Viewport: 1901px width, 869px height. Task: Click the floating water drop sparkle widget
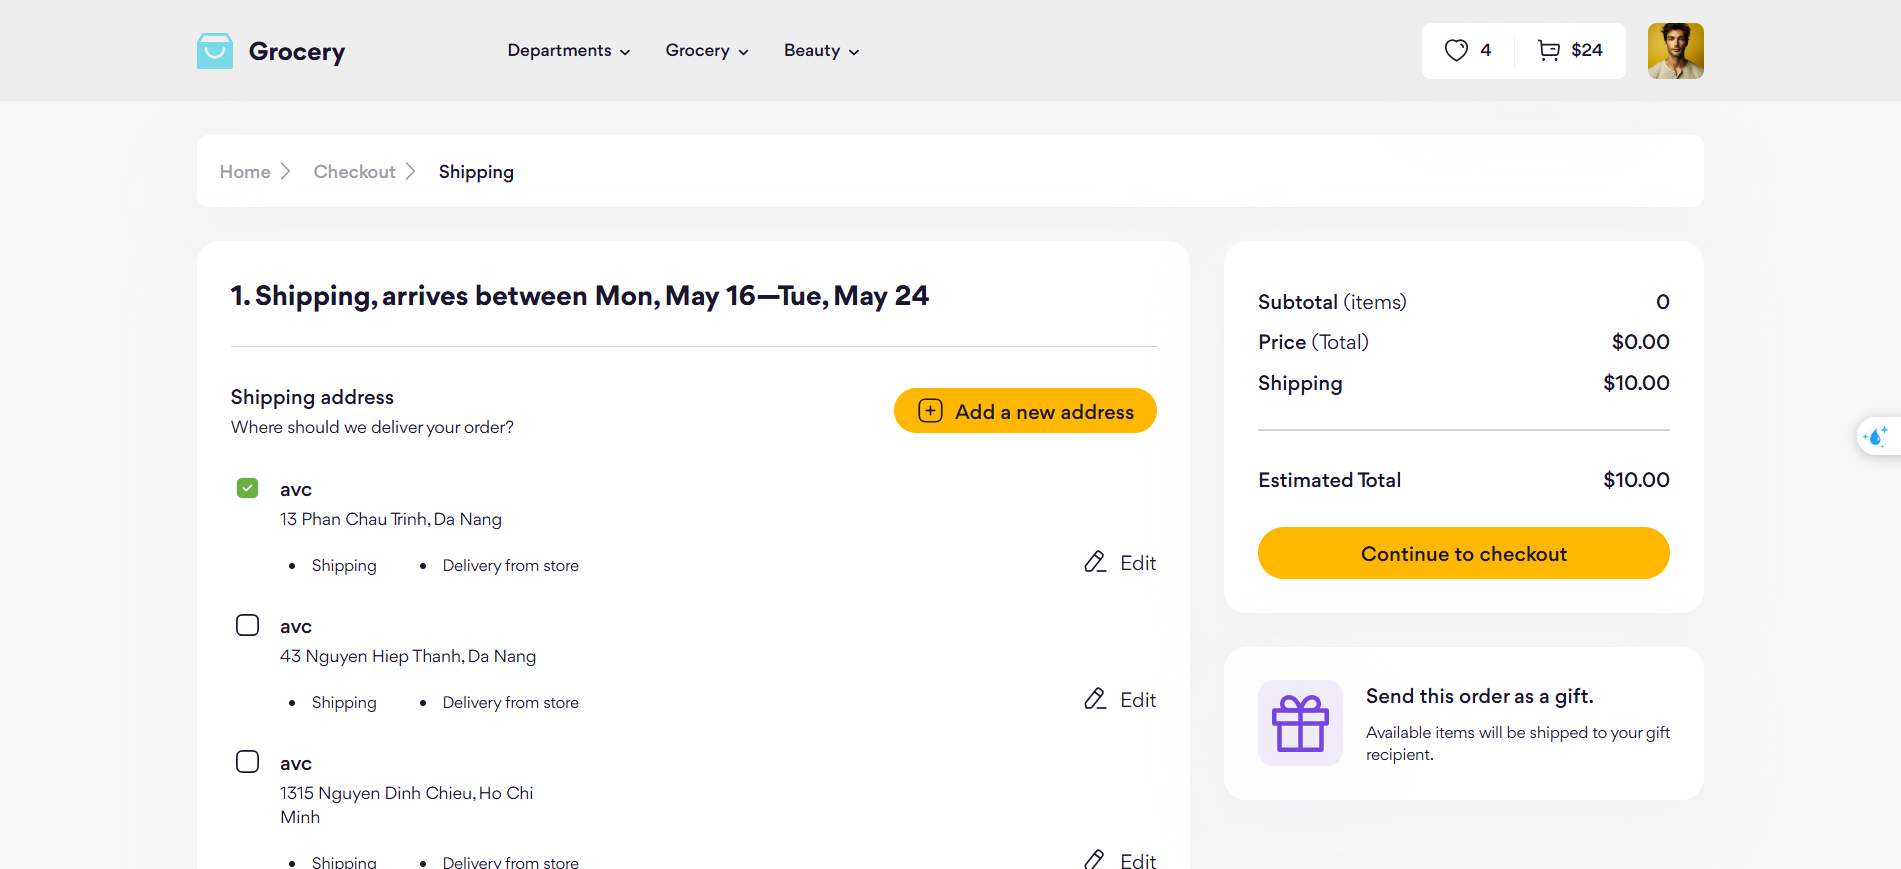pyautogui.click(x=1876, y=437)
